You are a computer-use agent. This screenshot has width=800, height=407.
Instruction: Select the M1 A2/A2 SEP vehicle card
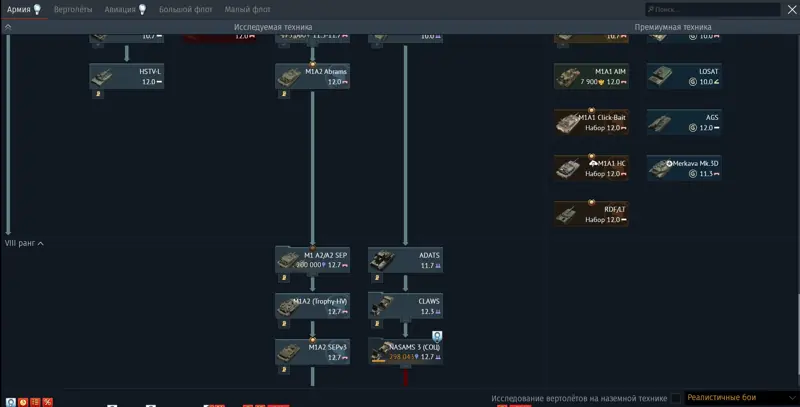[312, 260]
